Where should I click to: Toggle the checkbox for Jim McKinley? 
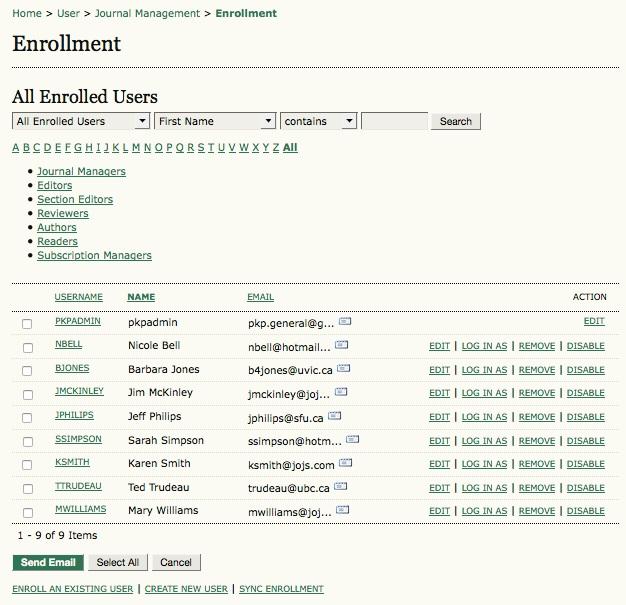pyautogui.click(x=28, y=395)
